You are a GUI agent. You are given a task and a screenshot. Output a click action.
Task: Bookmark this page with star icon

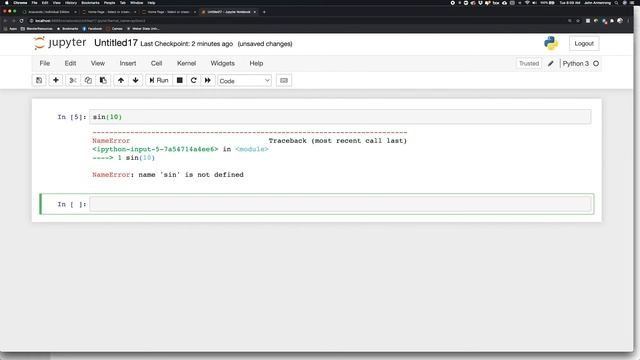(x=578, y=20)
